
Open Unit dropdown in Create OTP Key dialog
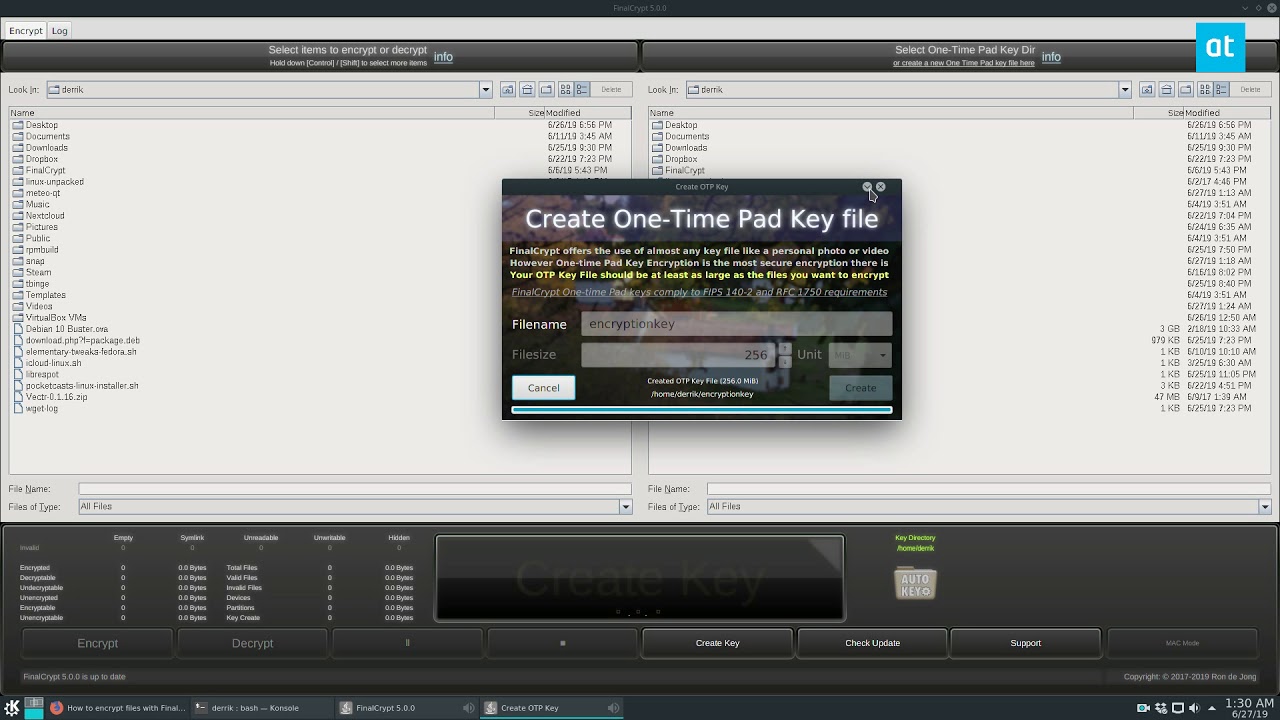pyautogui.click(x=860, y=355)
